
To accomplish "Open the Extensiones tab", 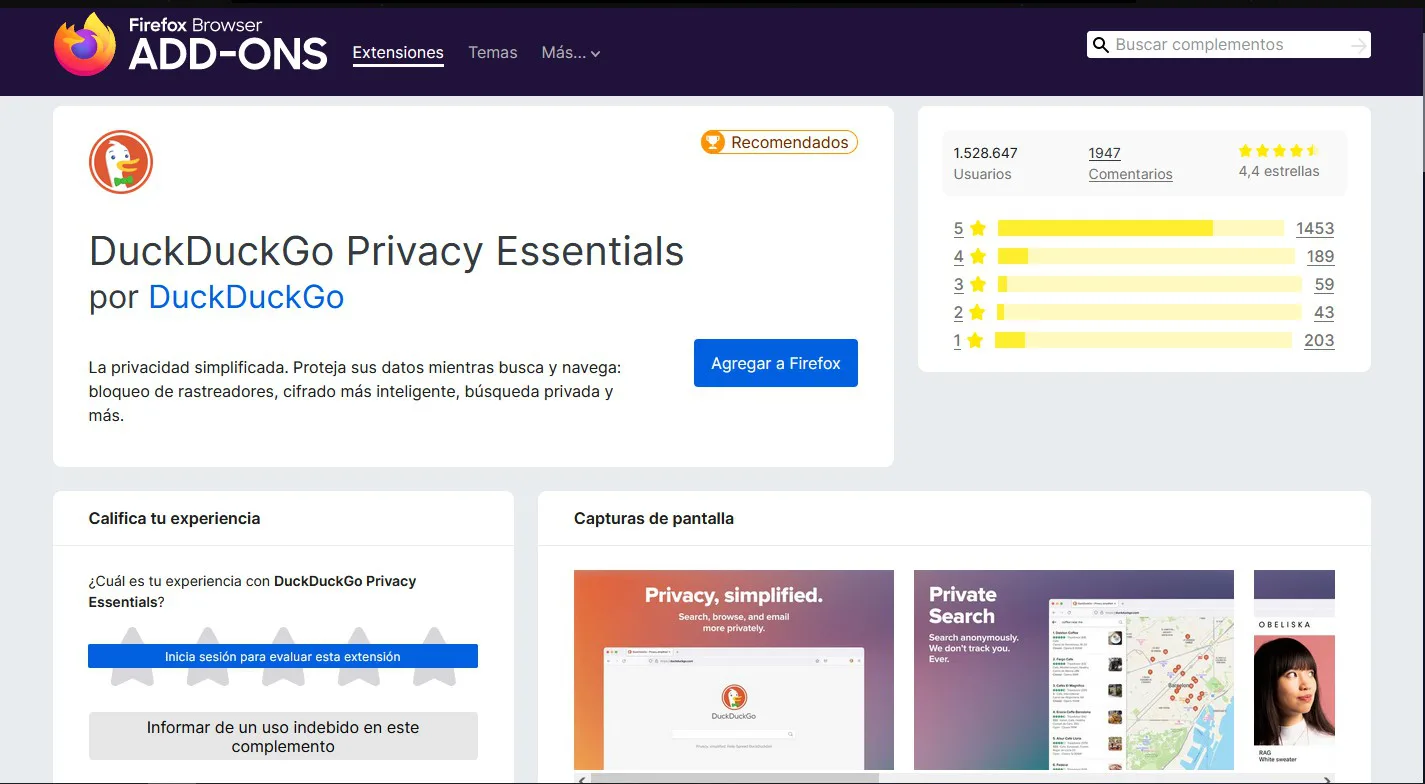I will (398, 53).
